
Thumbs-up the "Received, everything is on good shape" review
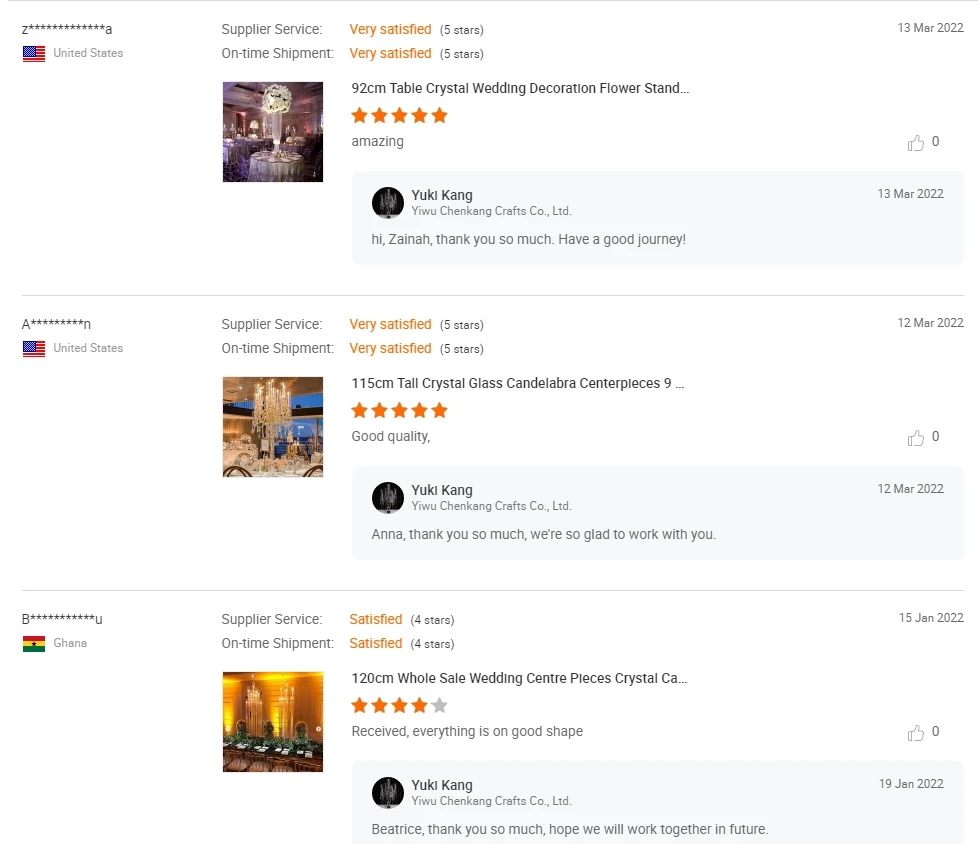point(916,733)
